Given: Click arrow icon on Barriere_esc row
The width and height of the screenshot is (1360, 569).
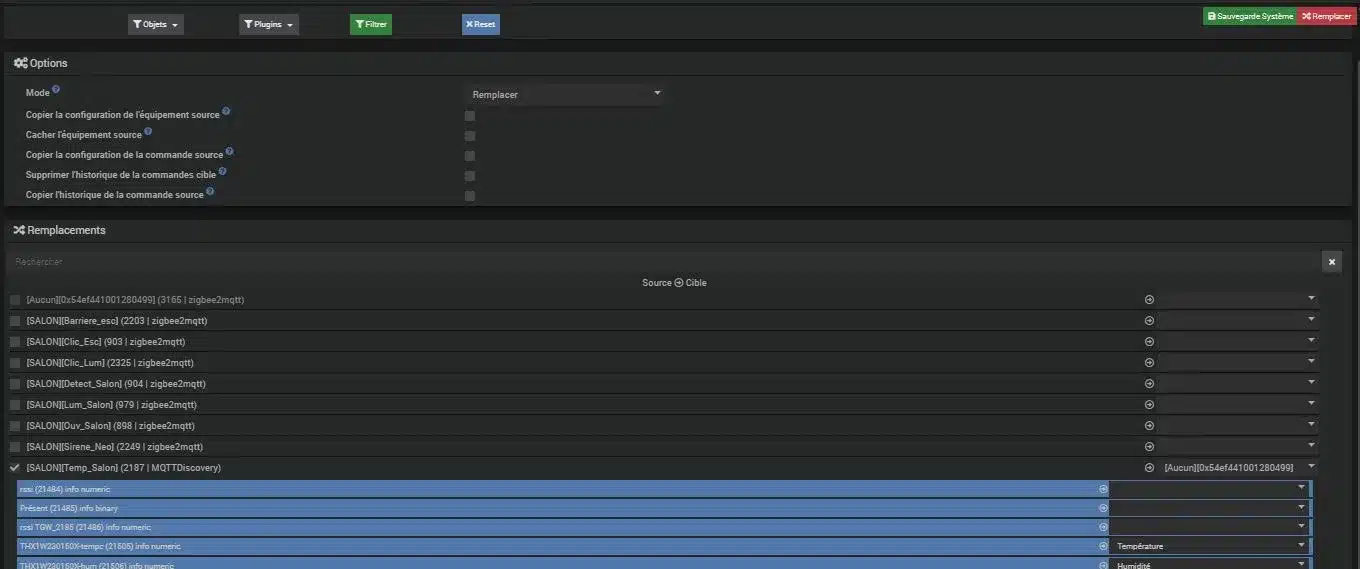Looking at the screenshot, I should click(x=1149, y=321).
